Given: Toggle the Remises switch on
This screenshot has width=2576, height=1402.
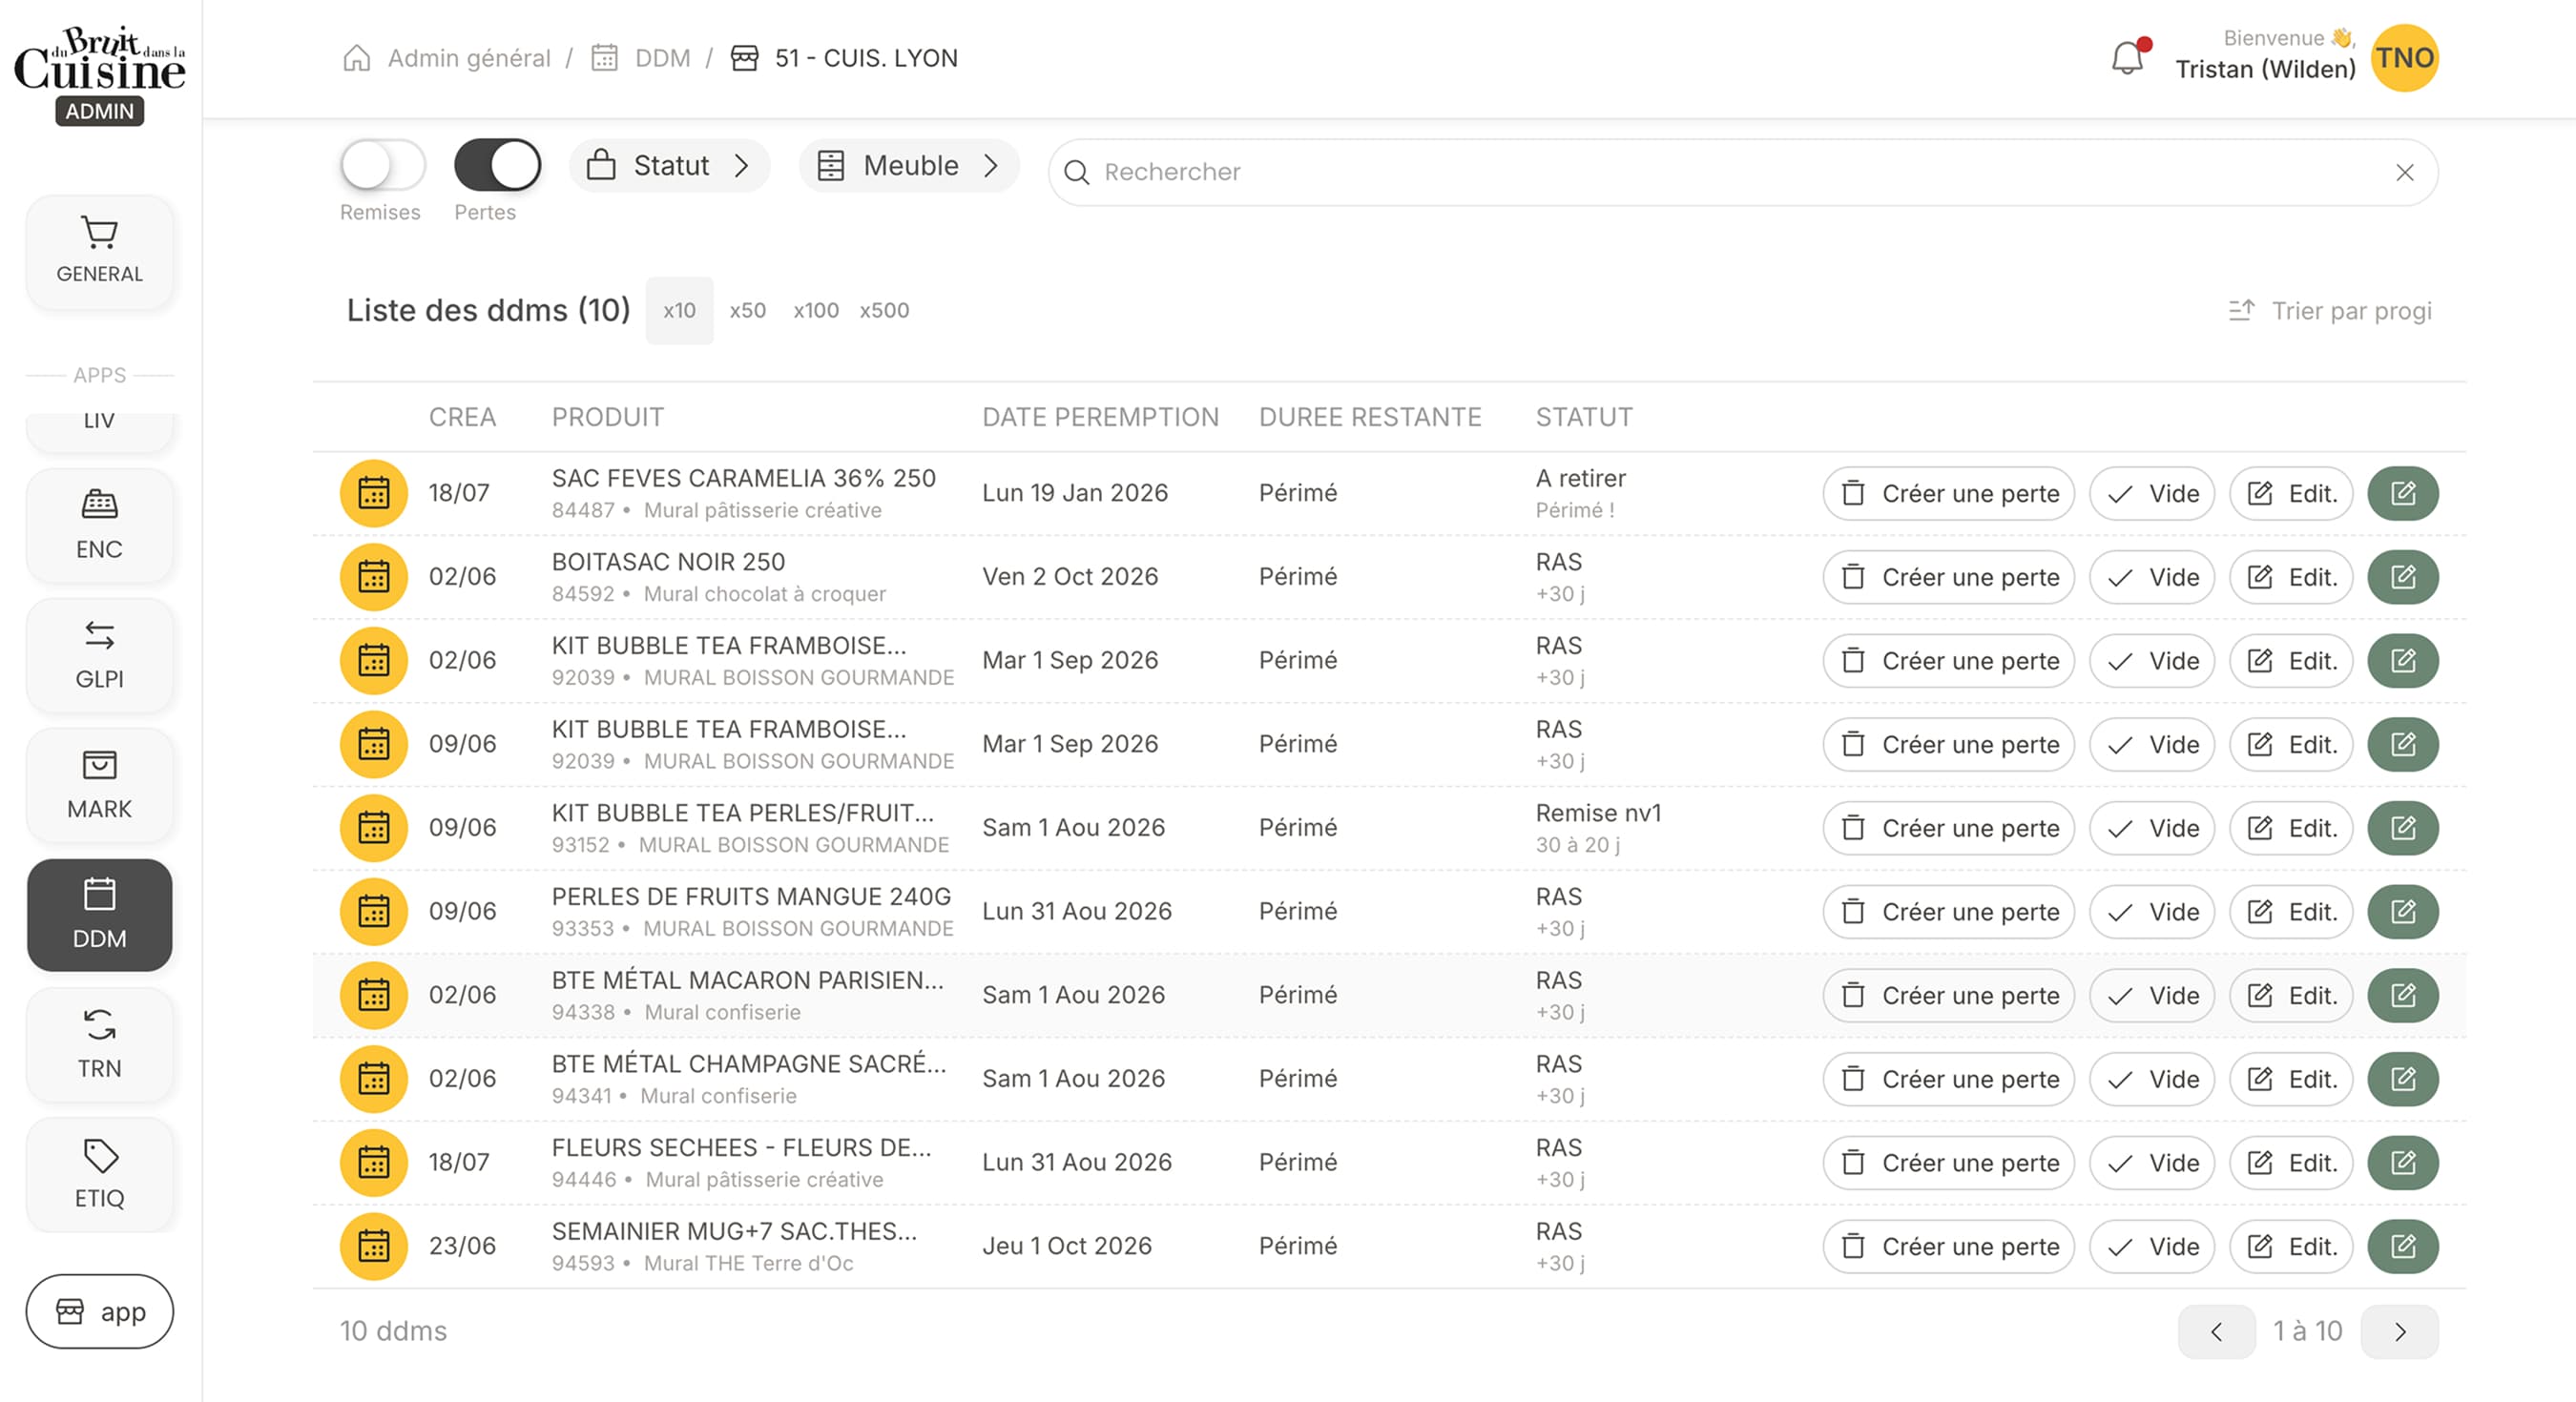Looking at the screenshot, I should [382, 165].
